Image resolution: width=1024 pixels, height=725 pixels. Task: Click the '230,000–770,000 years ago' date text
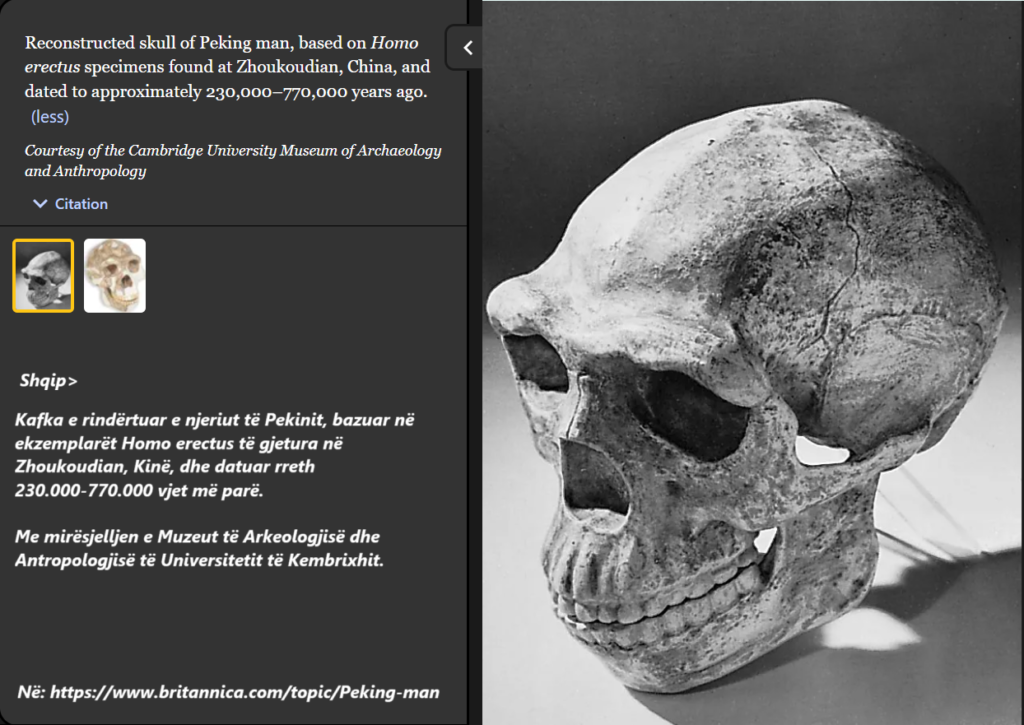click(316, 91)
